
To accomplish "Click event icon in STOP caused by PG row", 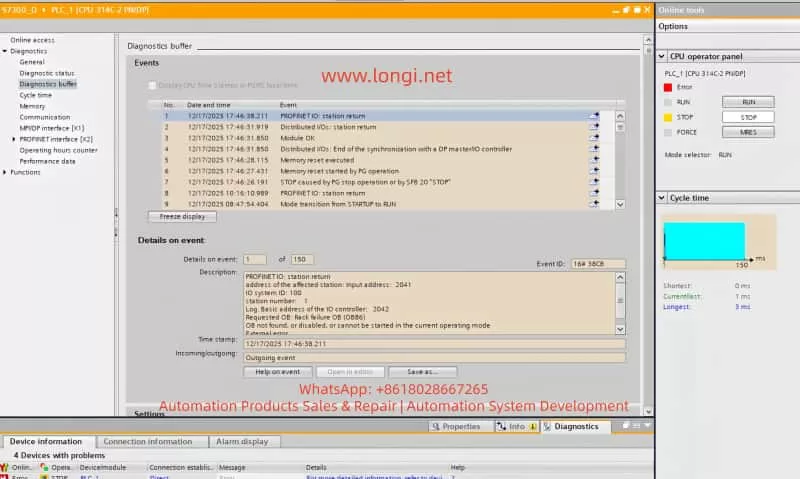I will tap(594, 182).
